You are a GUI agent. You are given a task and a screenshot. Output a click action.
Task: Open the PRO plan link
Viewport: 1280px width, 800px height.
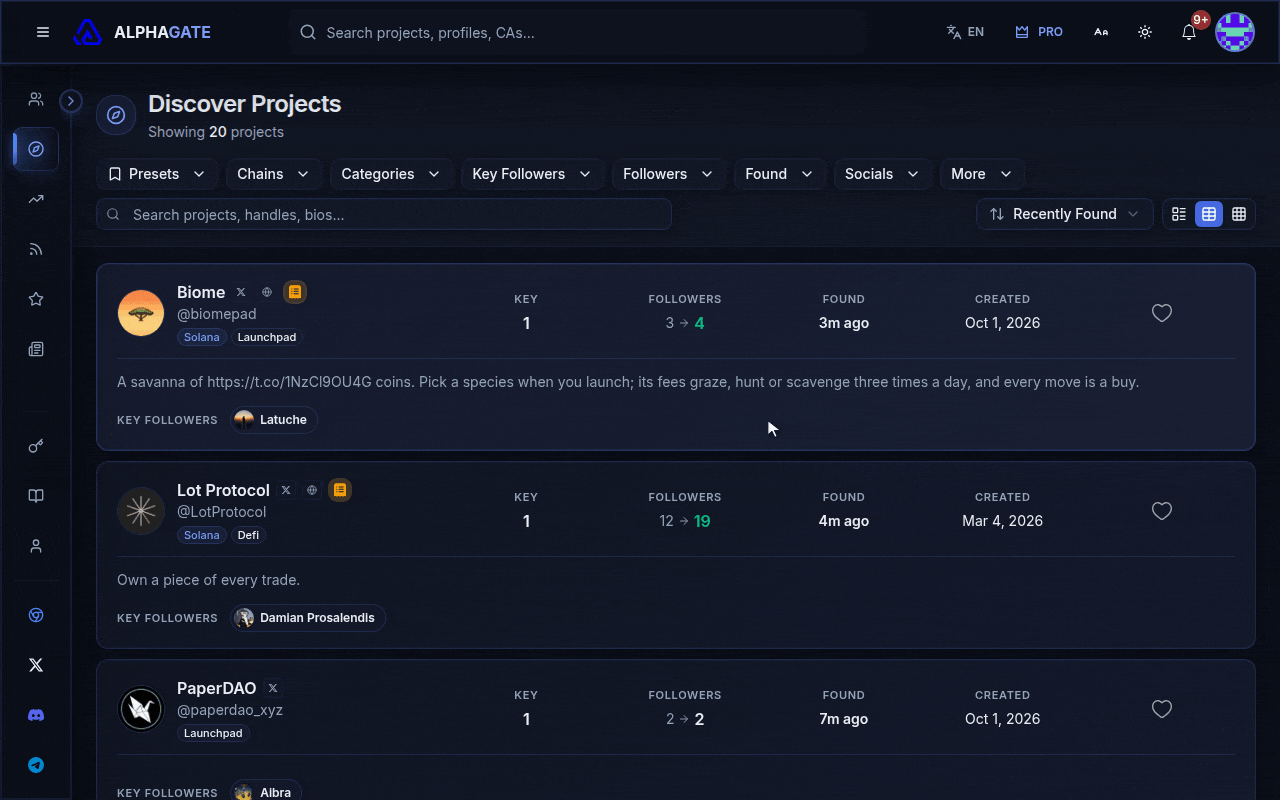coord(1039,32)
